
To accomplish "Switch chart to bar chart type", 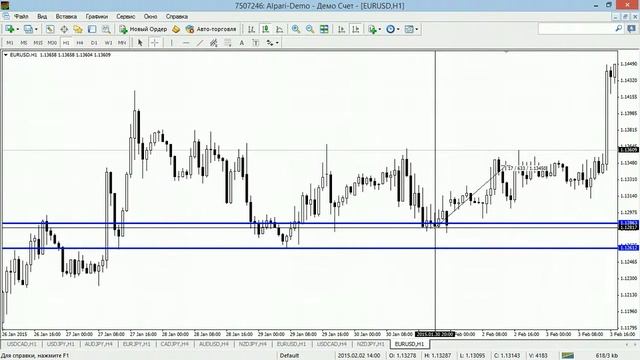I will click(251, 29).
